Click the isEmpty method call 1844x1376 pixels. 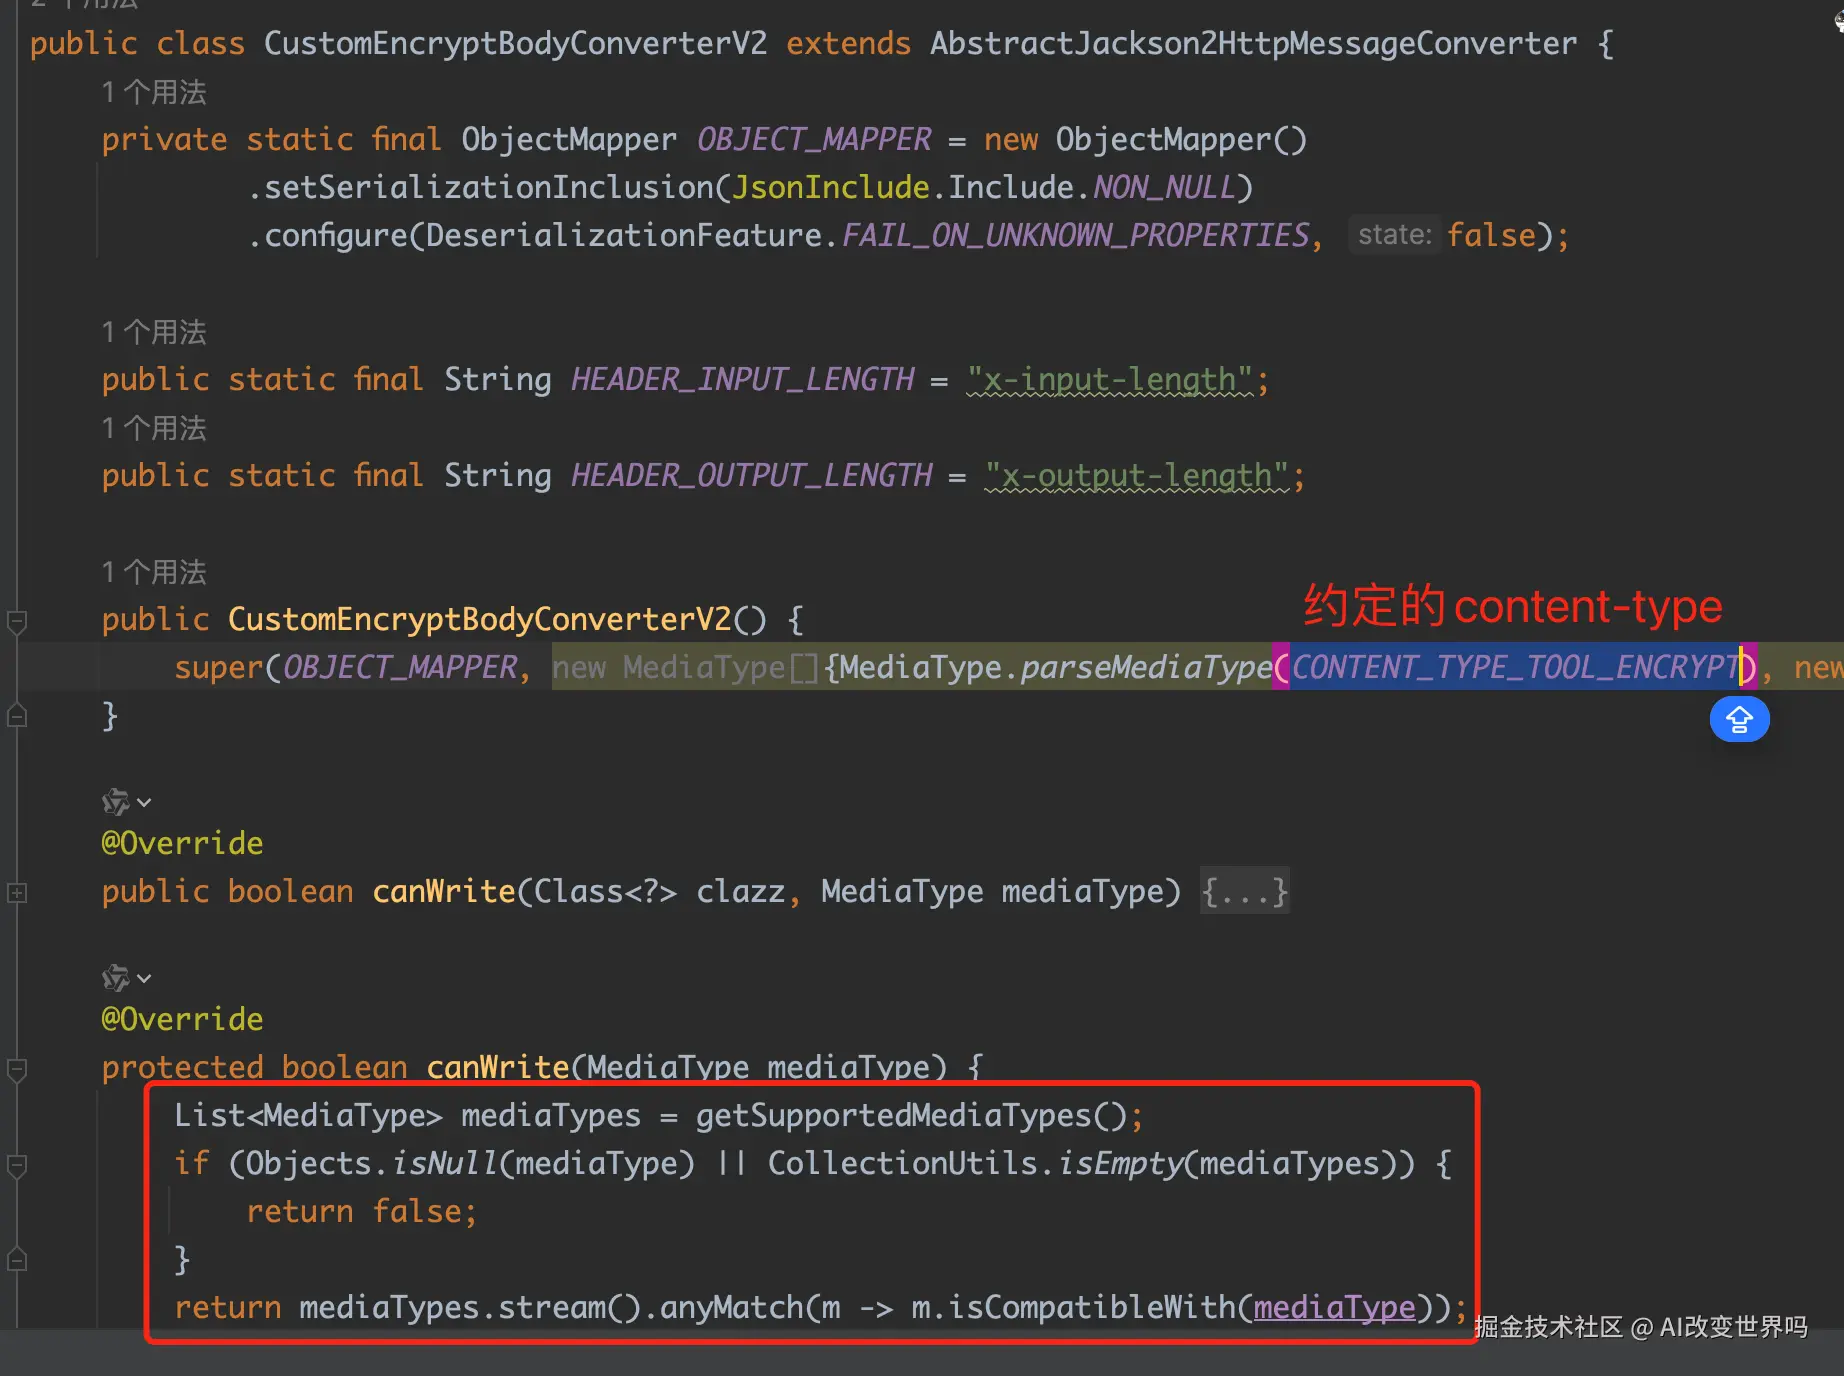coord(1120,1163)
